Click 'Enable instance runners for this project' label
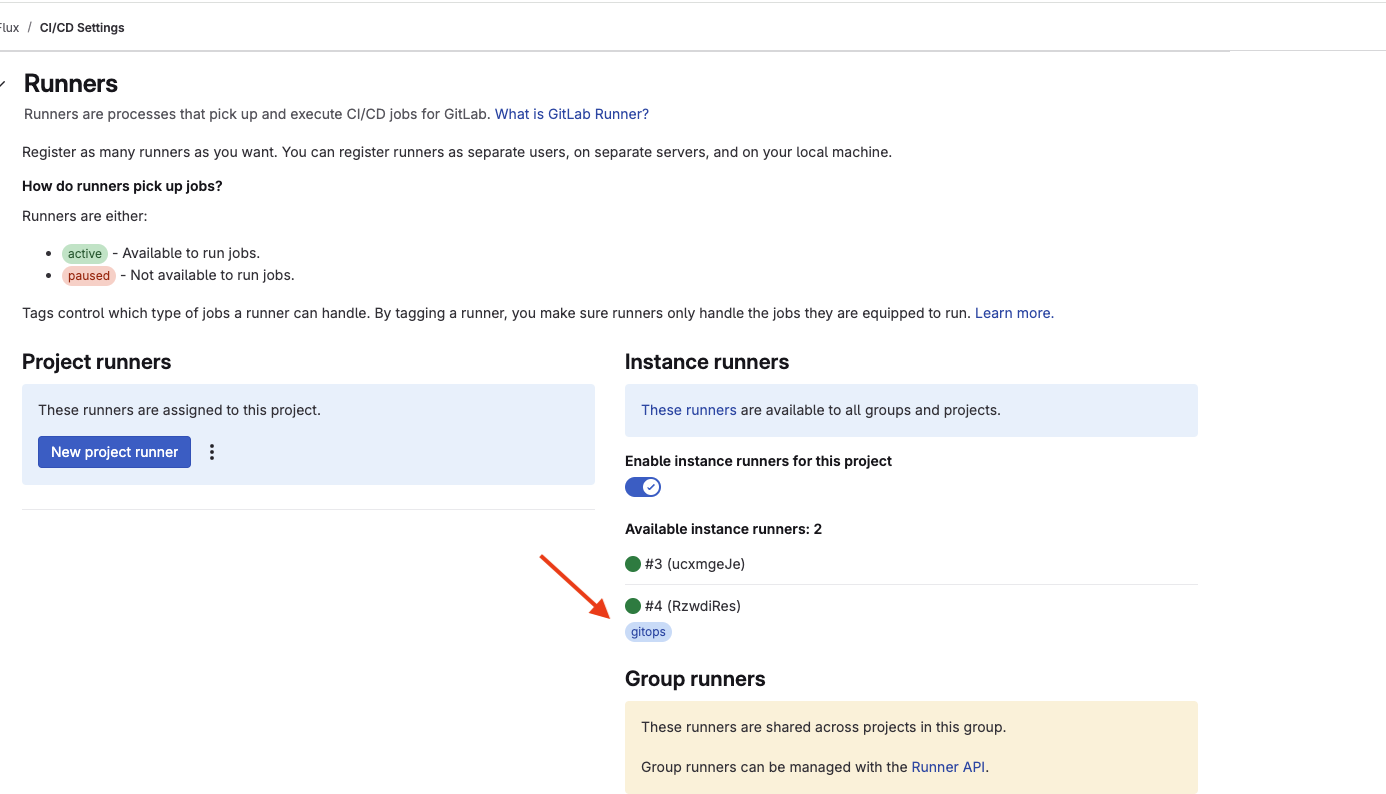The width and height of the screenshot is (1386, 794). click(758, 461)
